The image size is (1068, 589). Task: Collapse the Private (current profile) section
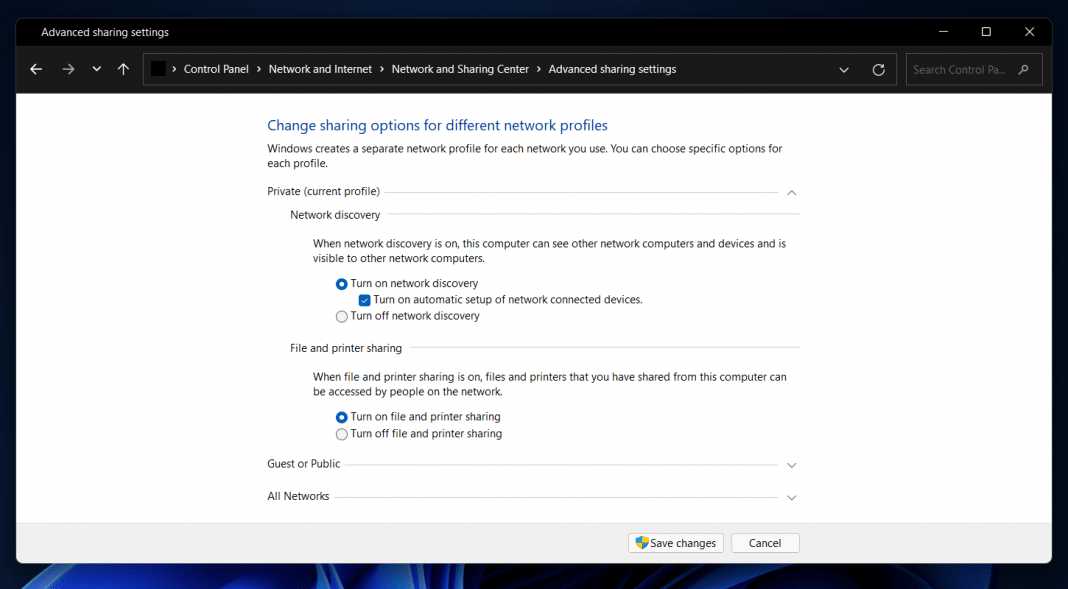pyautogui.click(x=791, y=192)
